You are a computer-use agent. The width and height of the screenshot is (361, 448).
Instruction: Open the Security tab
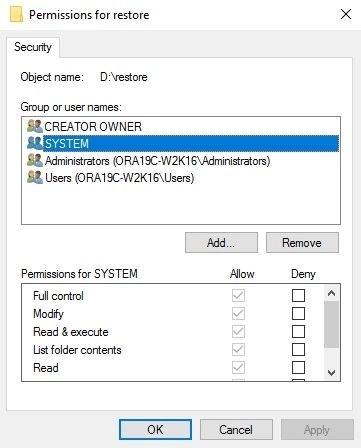click(x=33, y=47)
